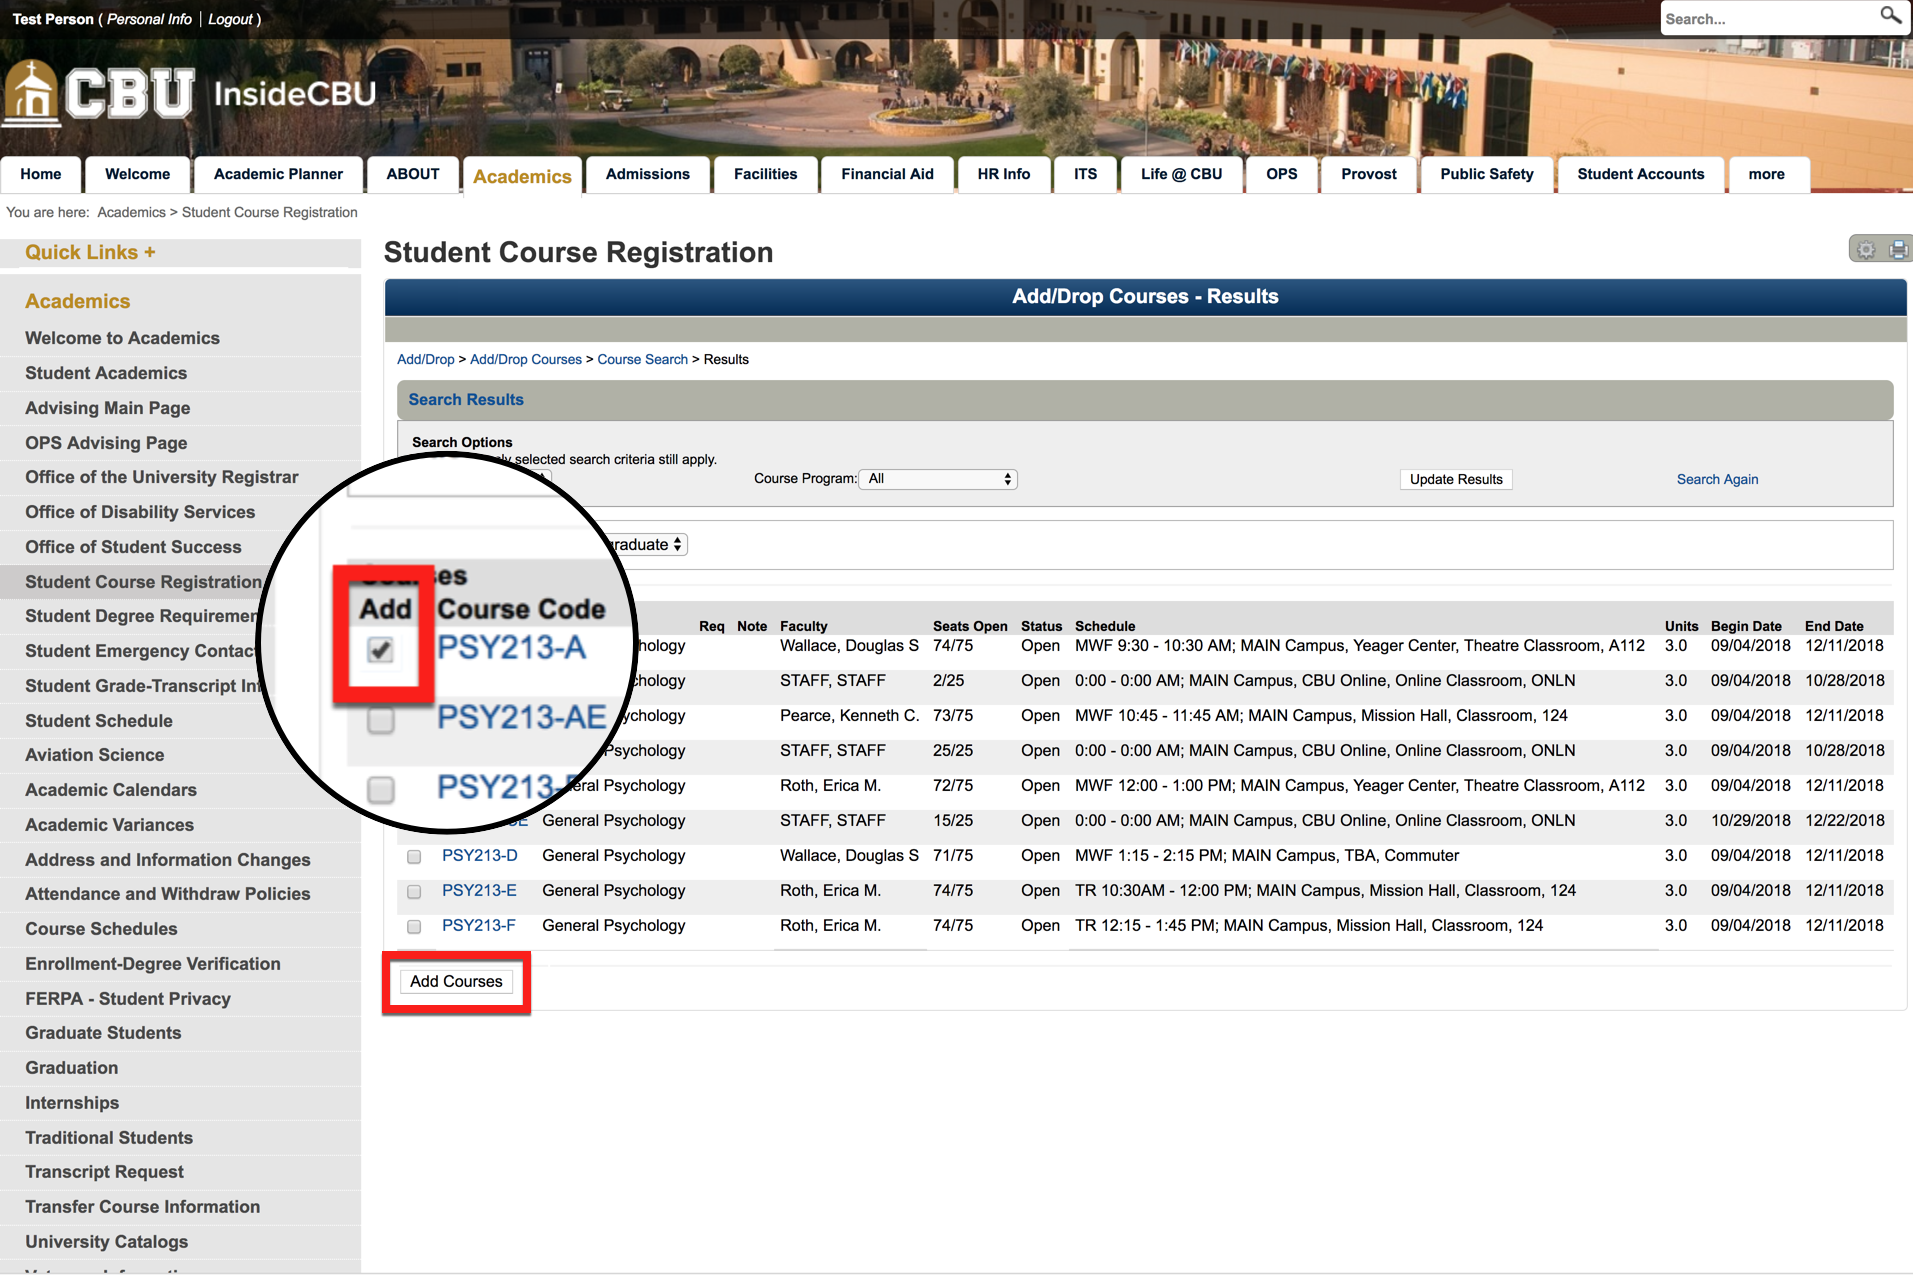Viewport: 1913px width, 1275px height.
Task: Check the PSY213-D add checkbox
Action: (x=414, y=857)
